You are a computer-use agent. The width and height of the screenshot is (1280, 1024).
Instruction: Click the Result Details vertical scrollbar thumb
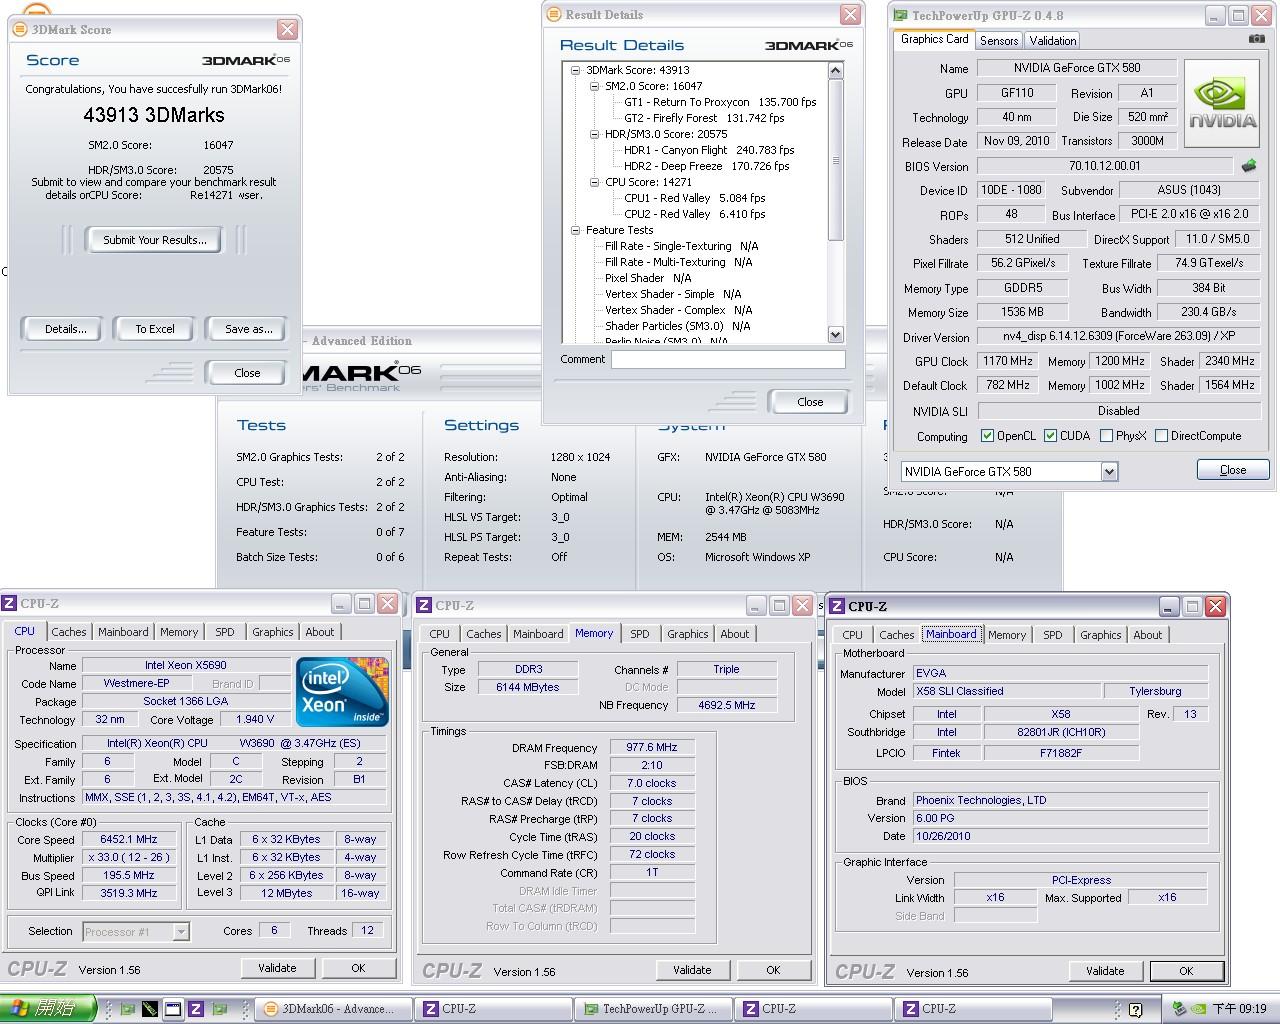(836, 160)
